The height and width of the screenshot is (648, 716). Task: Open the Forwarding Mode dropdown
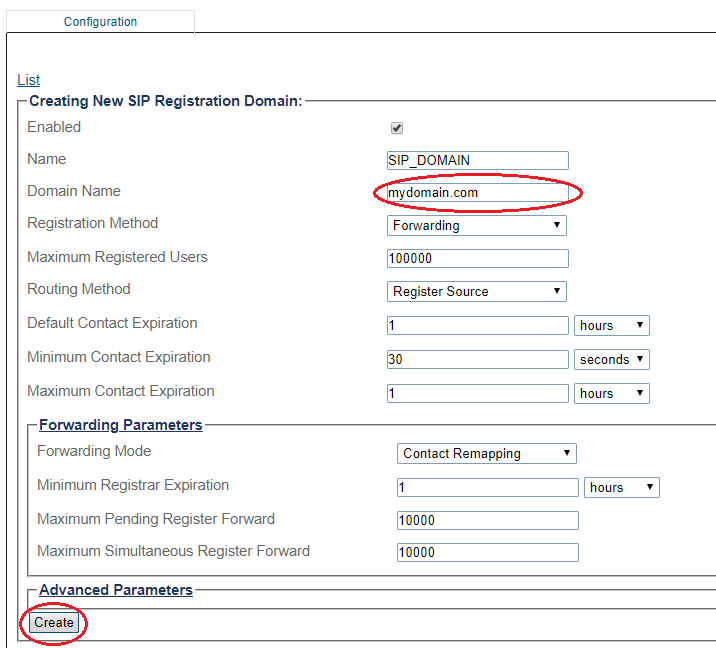click(486, 454)
